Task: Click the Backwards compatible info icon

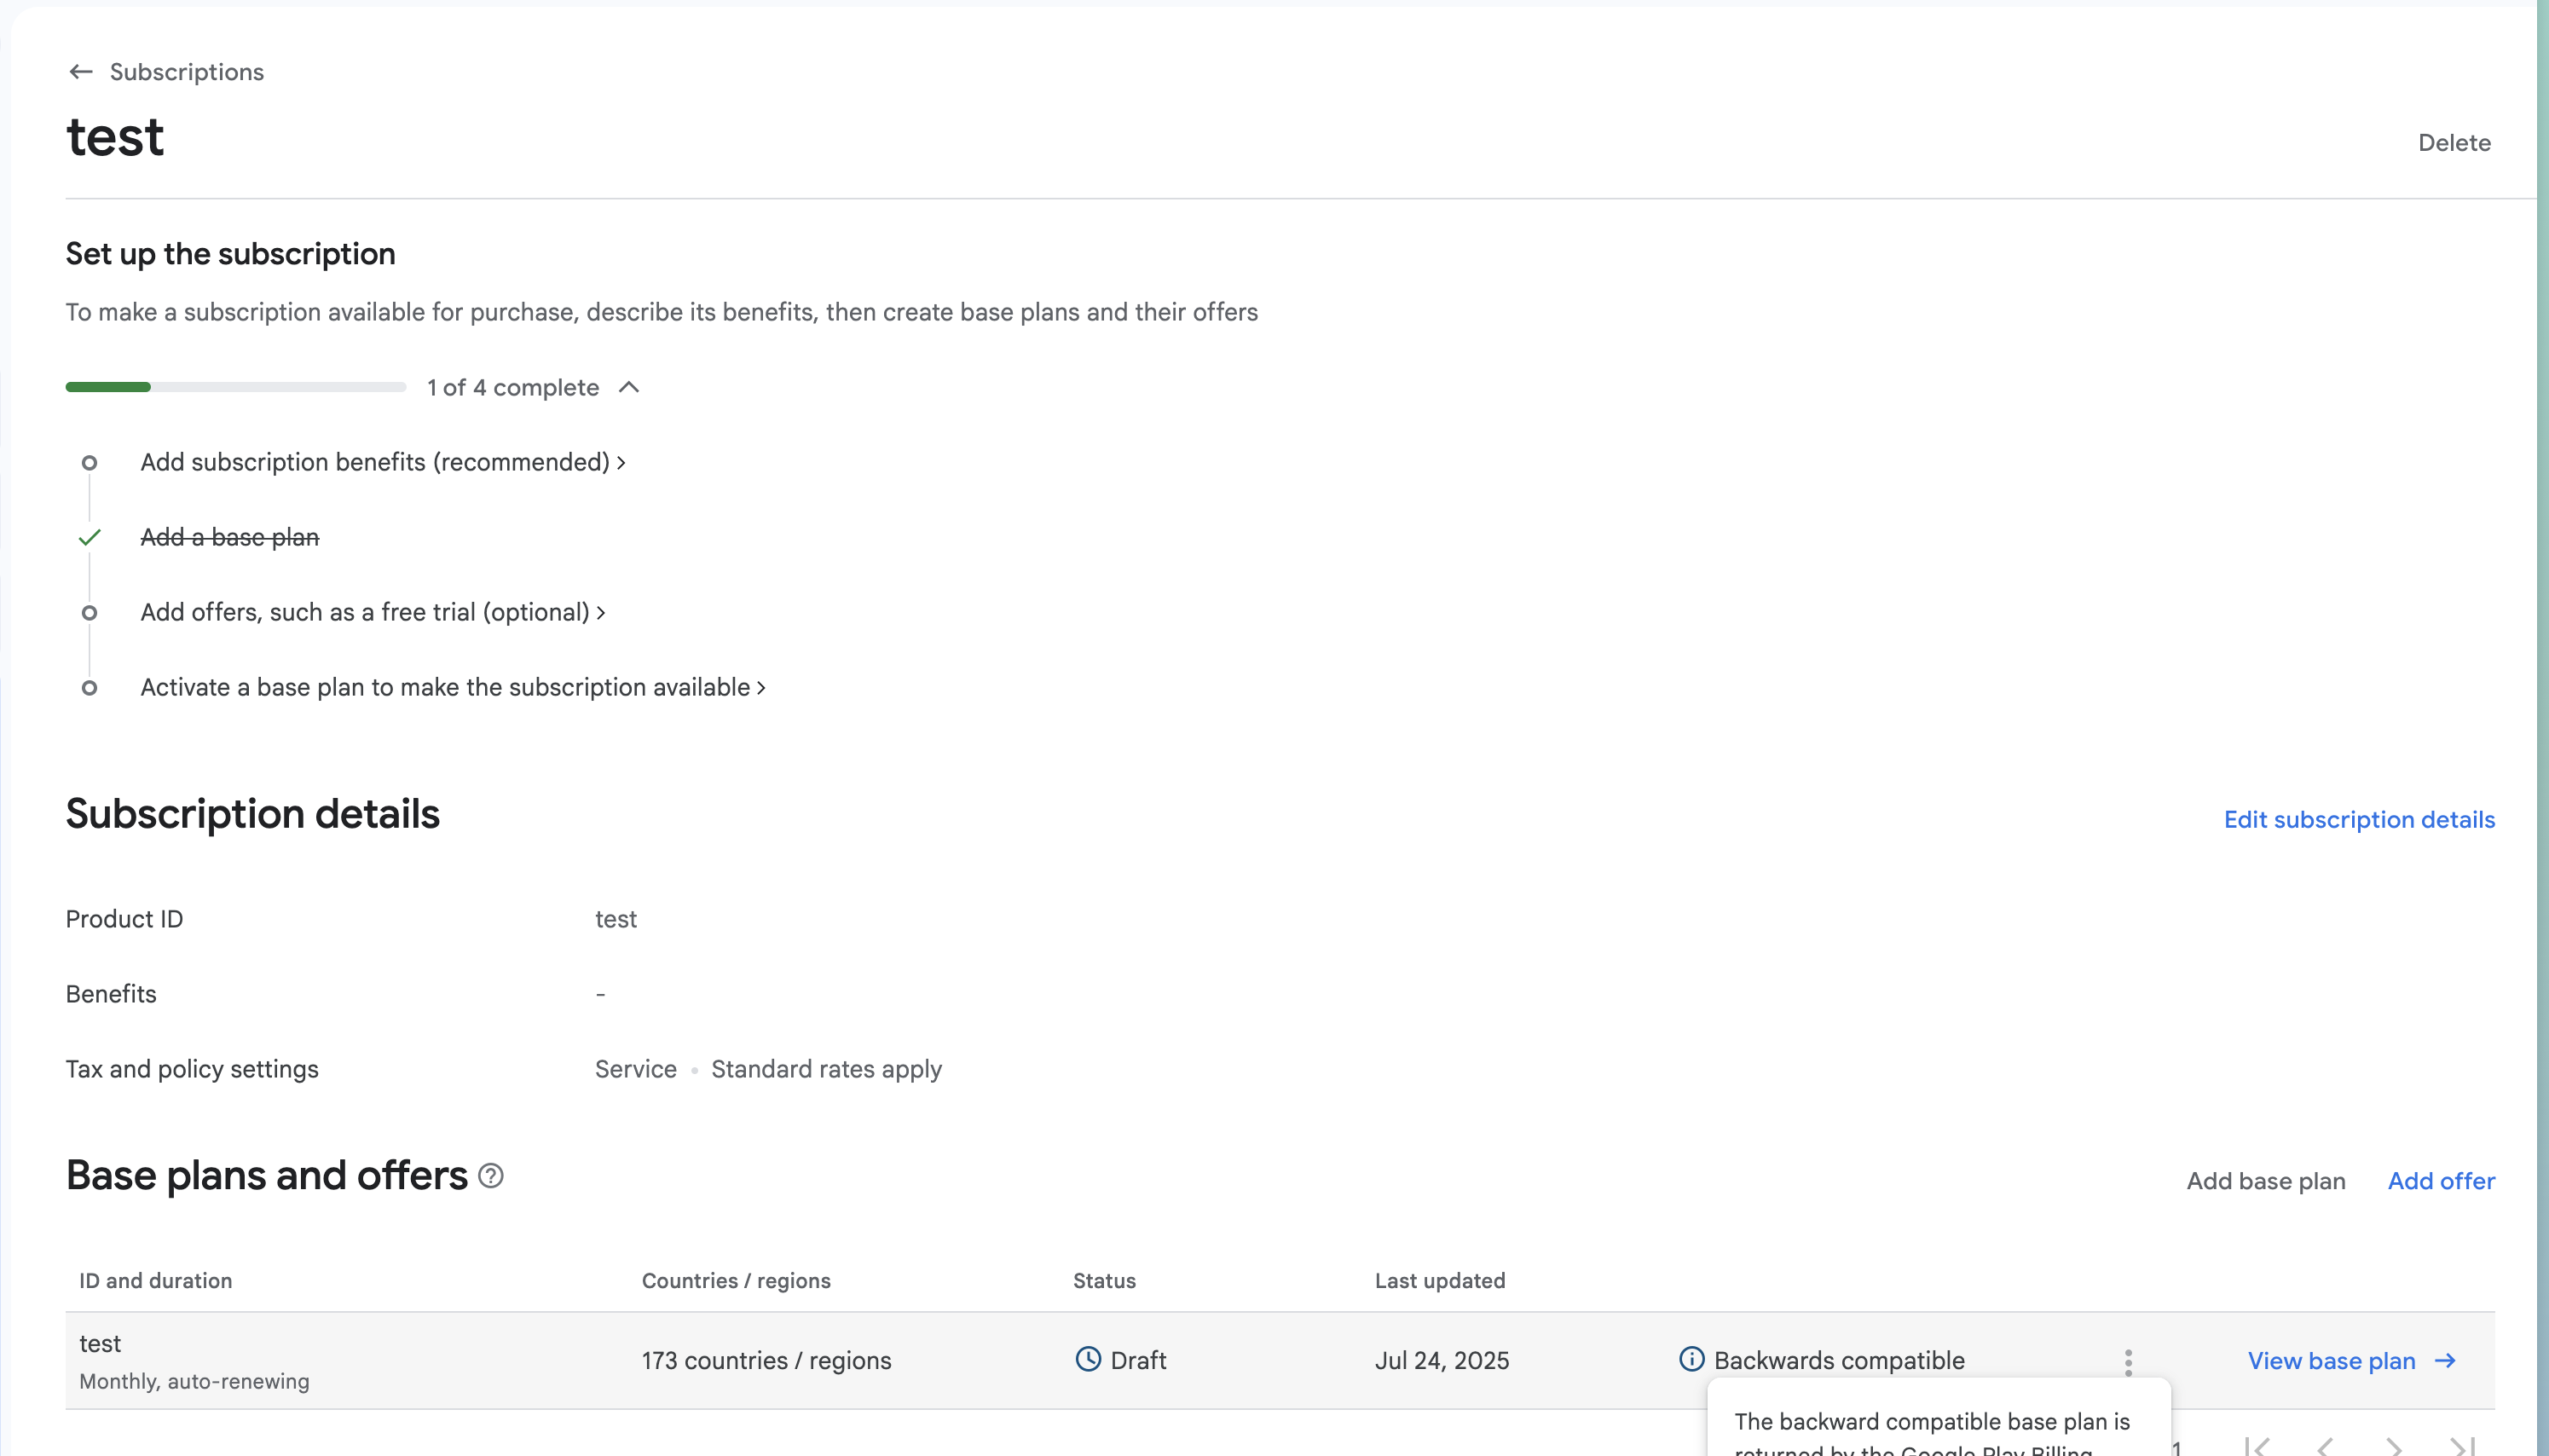Action: pos(1691,1360)
